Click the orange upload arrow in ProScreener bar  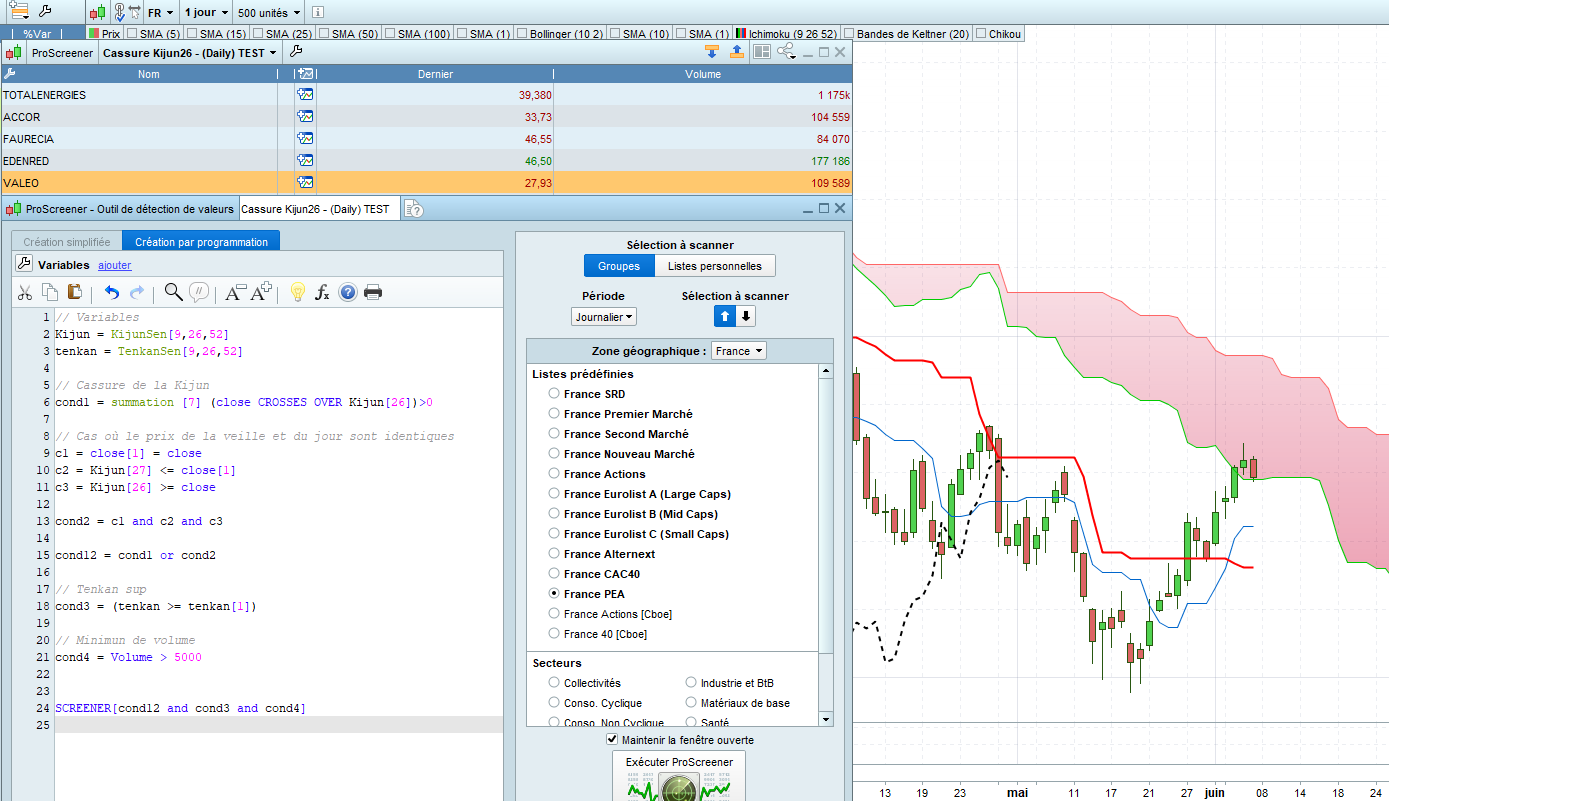(x=737, y=51)
